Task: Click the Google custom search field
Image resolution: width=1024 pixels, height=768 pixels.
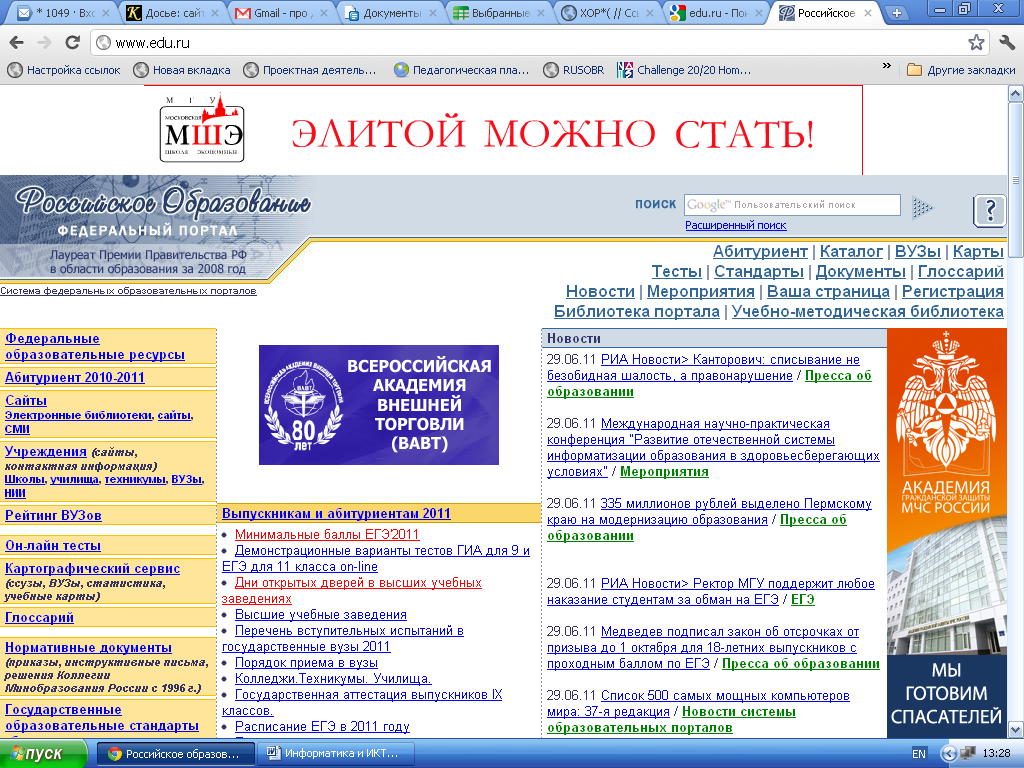Action: click(792, 205)
